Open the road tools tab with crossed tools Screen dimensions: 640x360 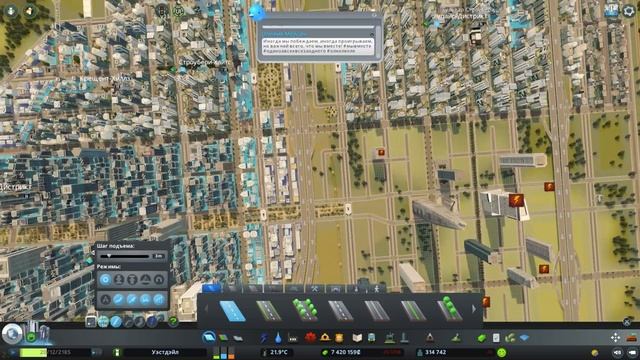[x=315, y=289]
